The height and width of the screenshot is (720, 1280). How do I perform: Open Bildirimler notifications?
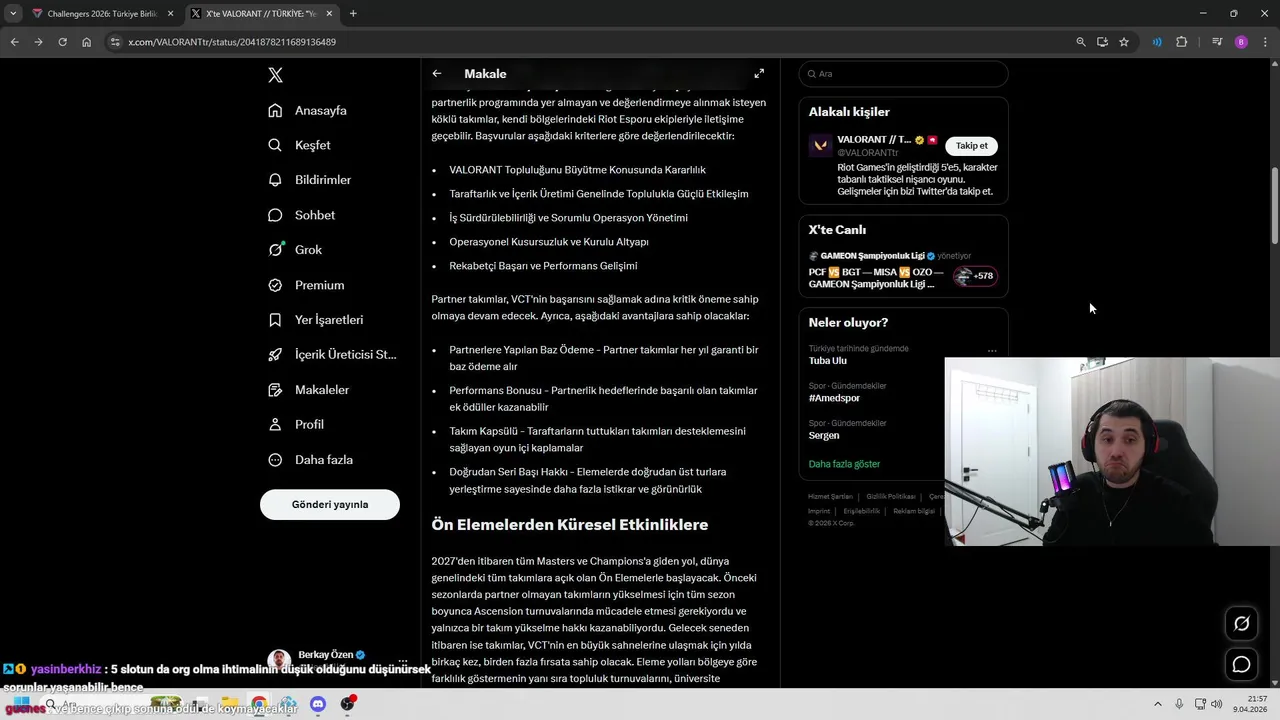tap(309, 180)
